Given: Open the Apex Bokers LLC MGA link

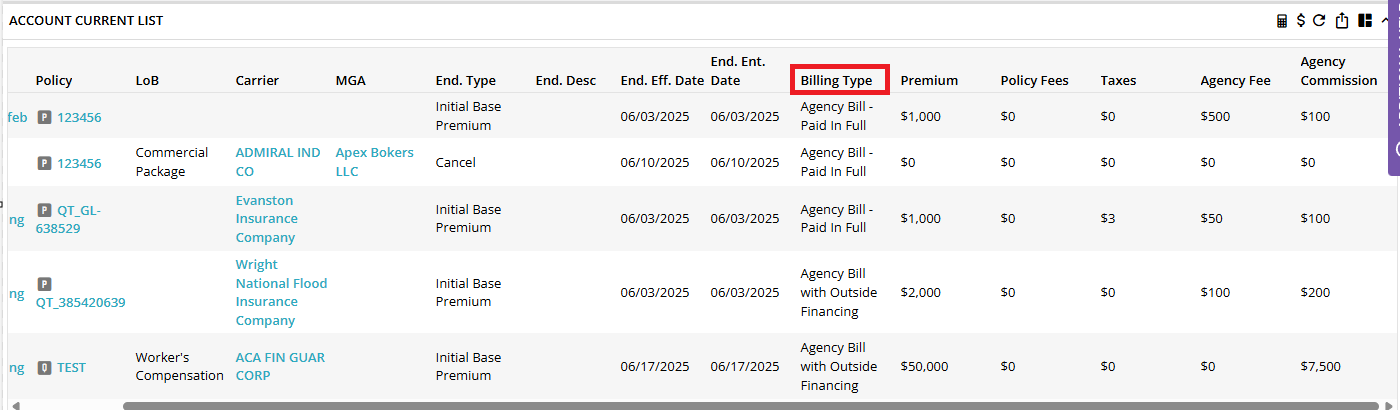Looking at the screenshot, I should tap(375, 162).
